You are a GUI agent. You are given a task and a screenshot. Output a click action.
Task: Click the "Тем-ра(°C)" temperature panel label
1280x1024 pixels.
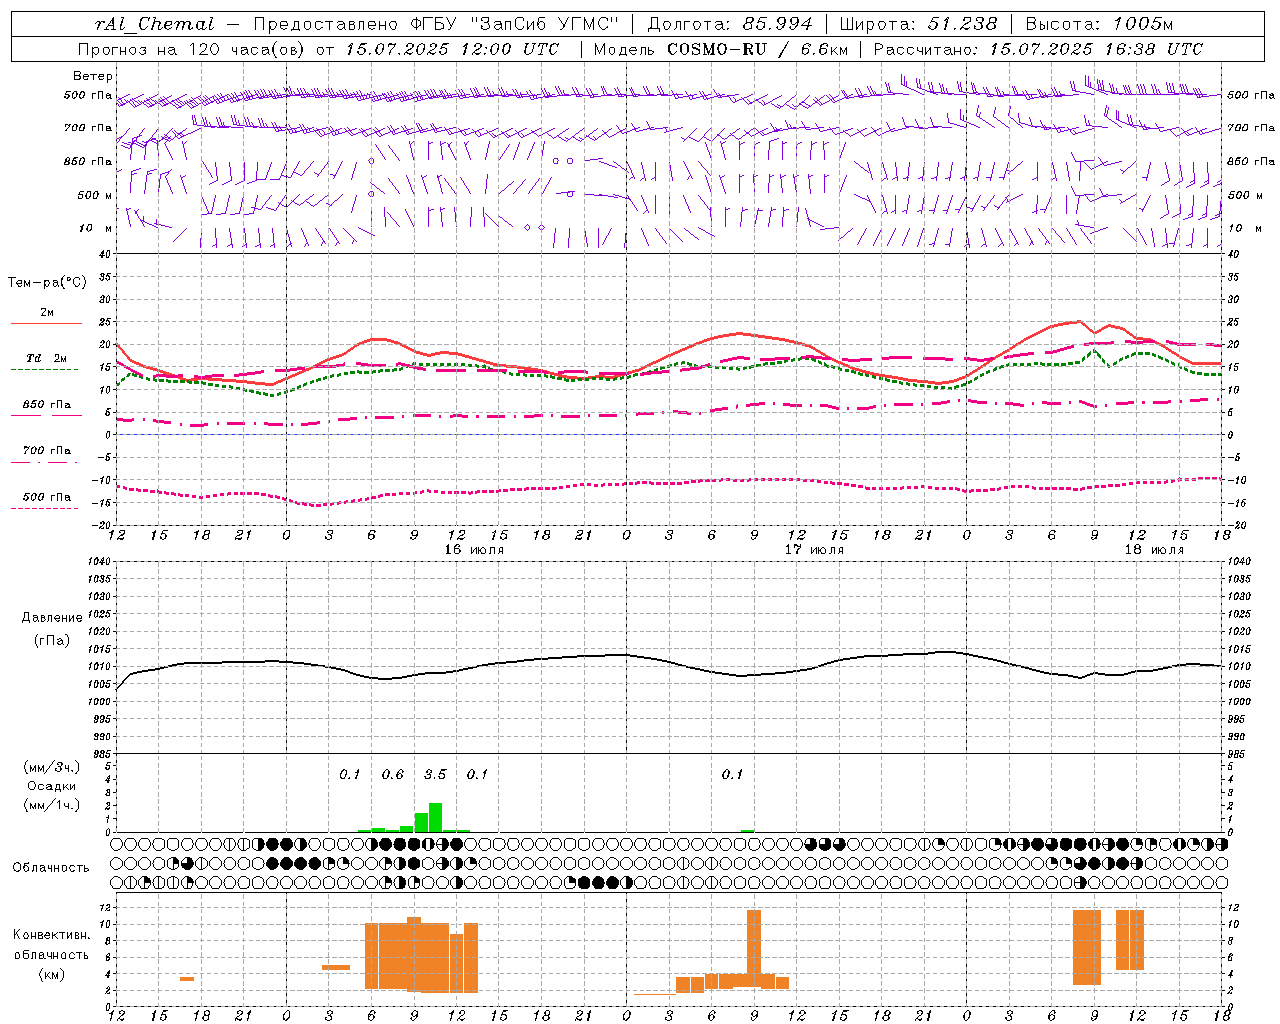(47, 283)
